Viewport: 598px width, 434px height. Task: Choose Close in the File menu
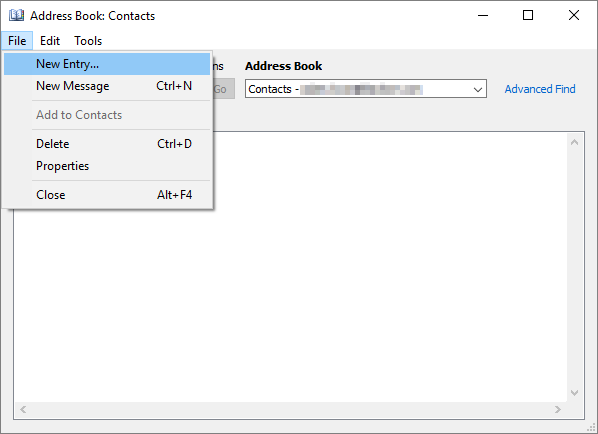pyautogui.click(x=107, y=195)
